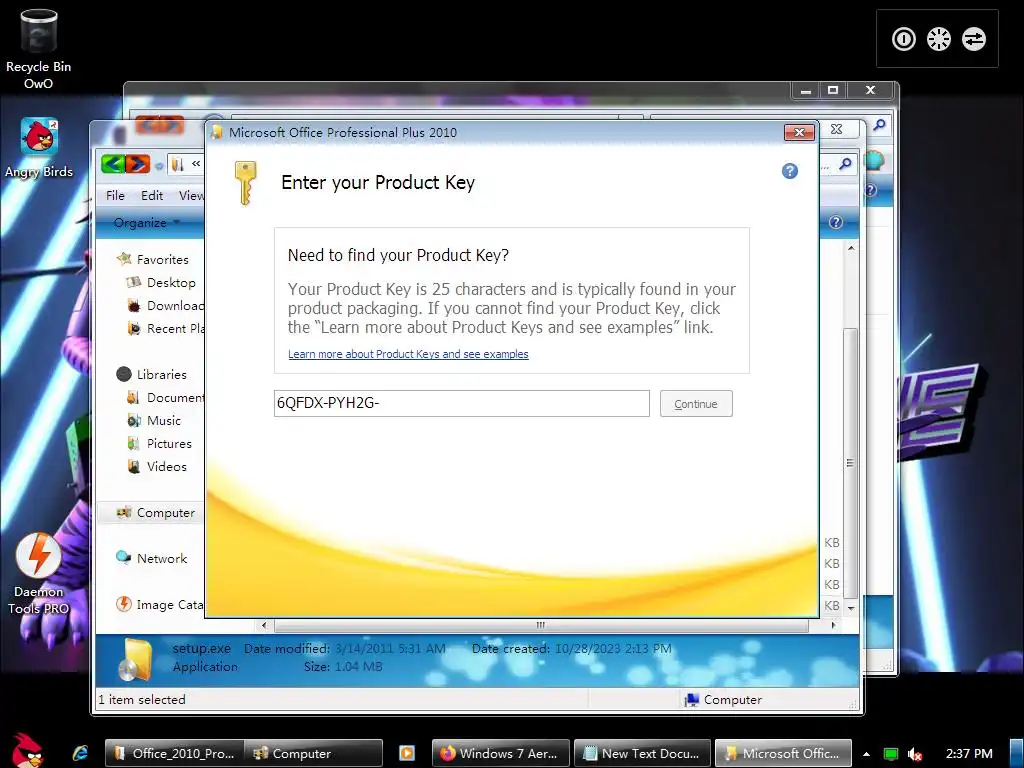The width and height of the screenshot is (1024, 768).
Task: Open Internet Explorer from the taskbar
Action: (80, 753)
